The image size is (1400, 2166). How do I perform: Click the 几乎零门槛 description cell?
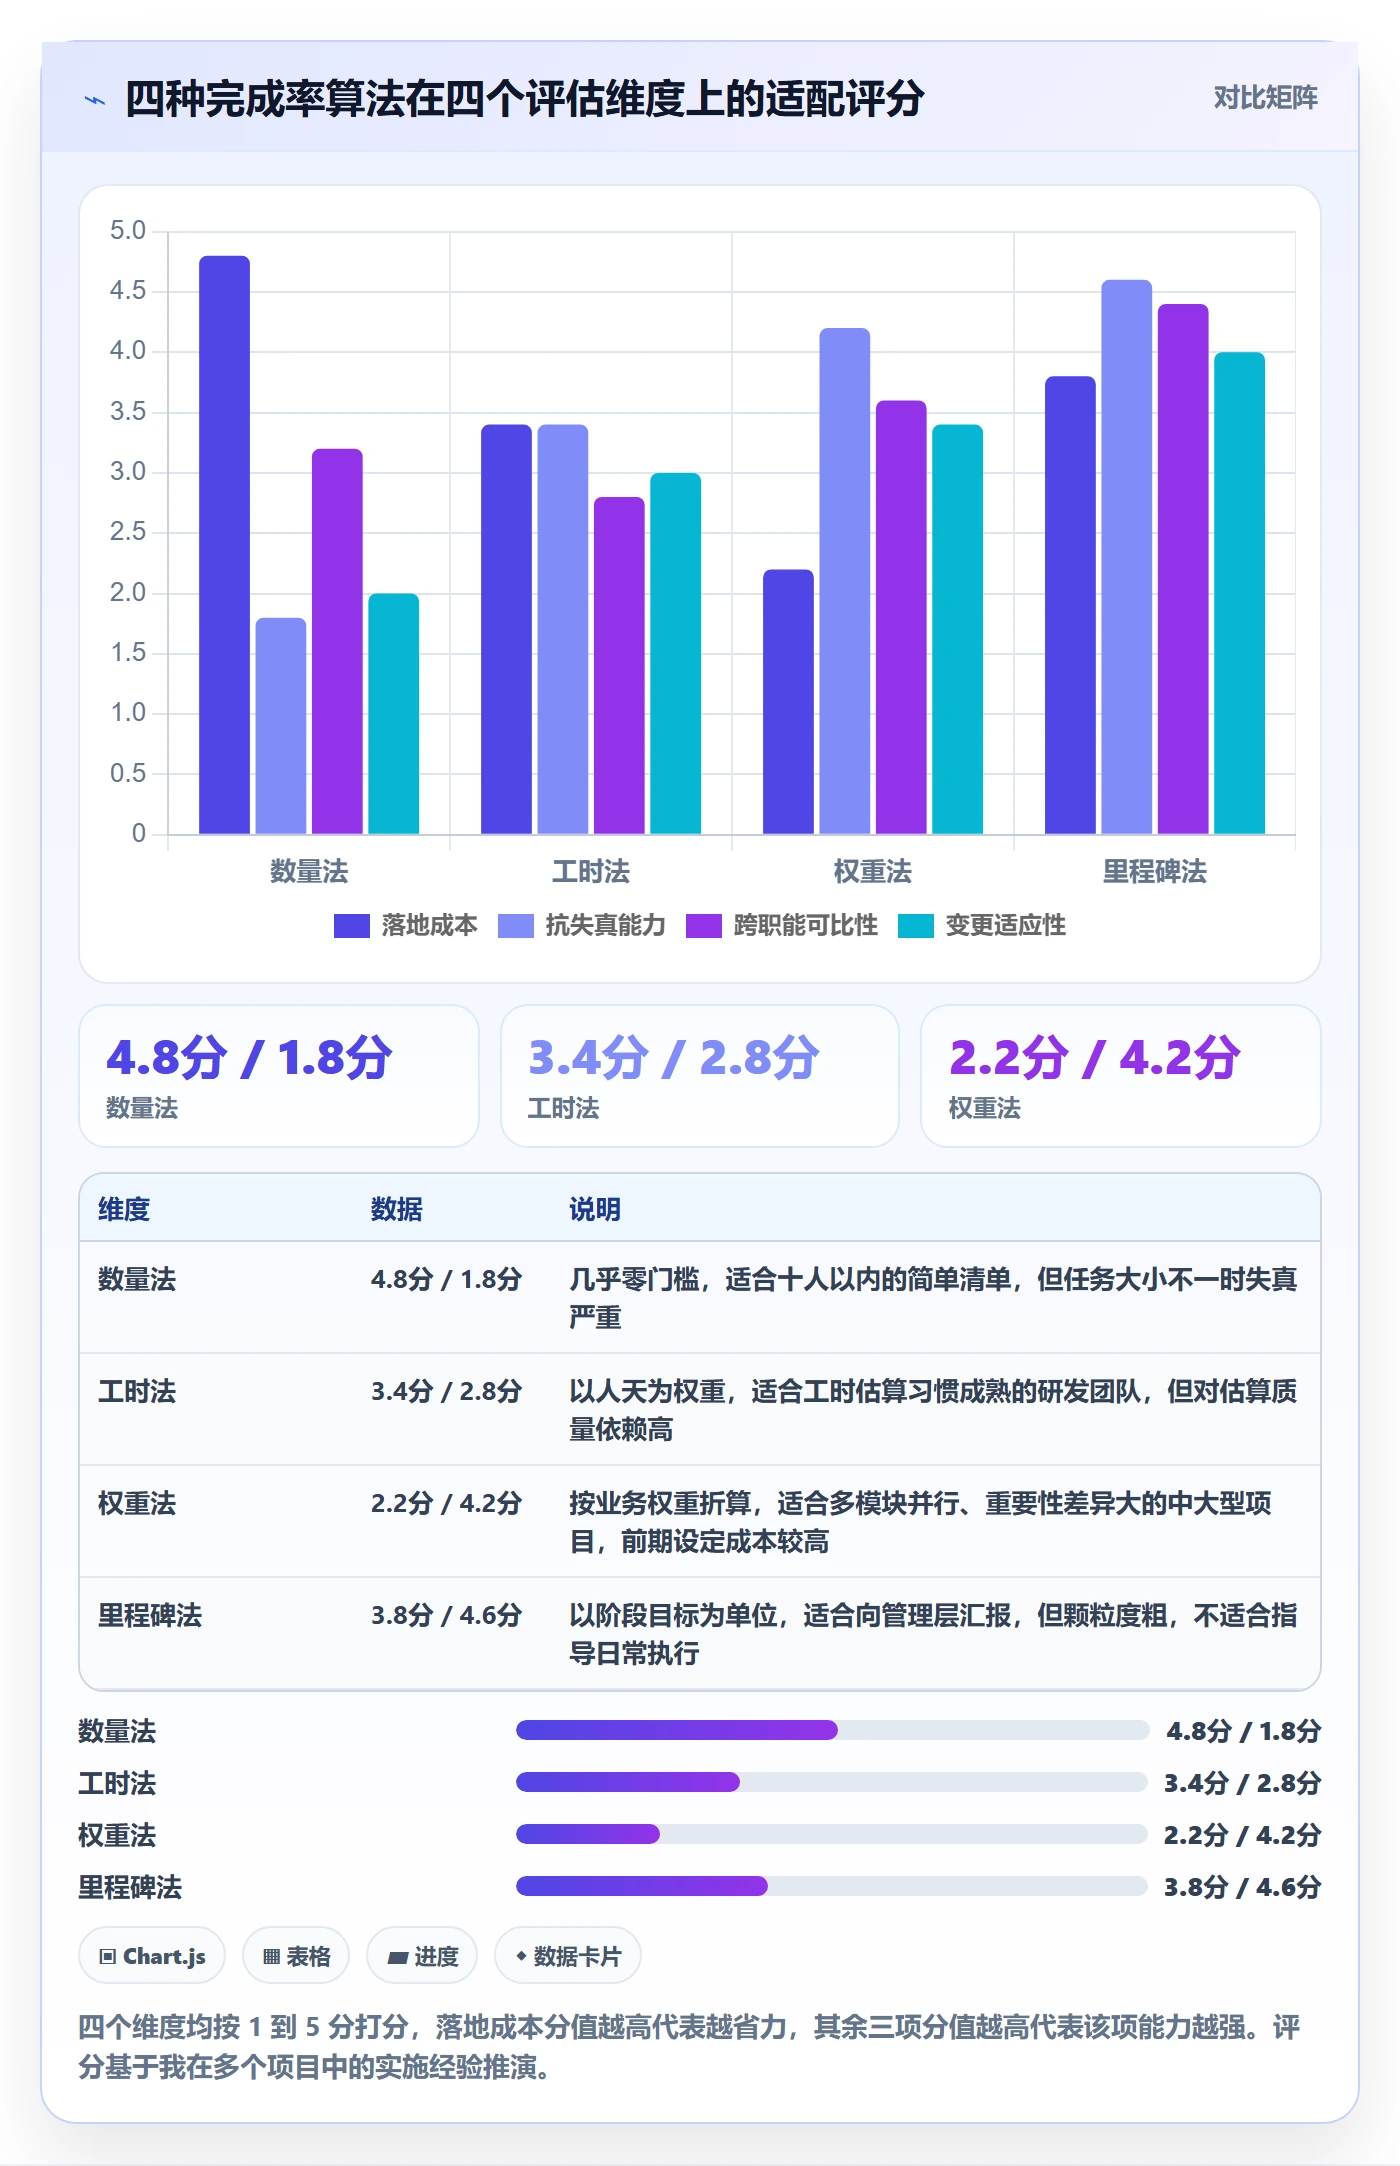tap(933, 1298)
